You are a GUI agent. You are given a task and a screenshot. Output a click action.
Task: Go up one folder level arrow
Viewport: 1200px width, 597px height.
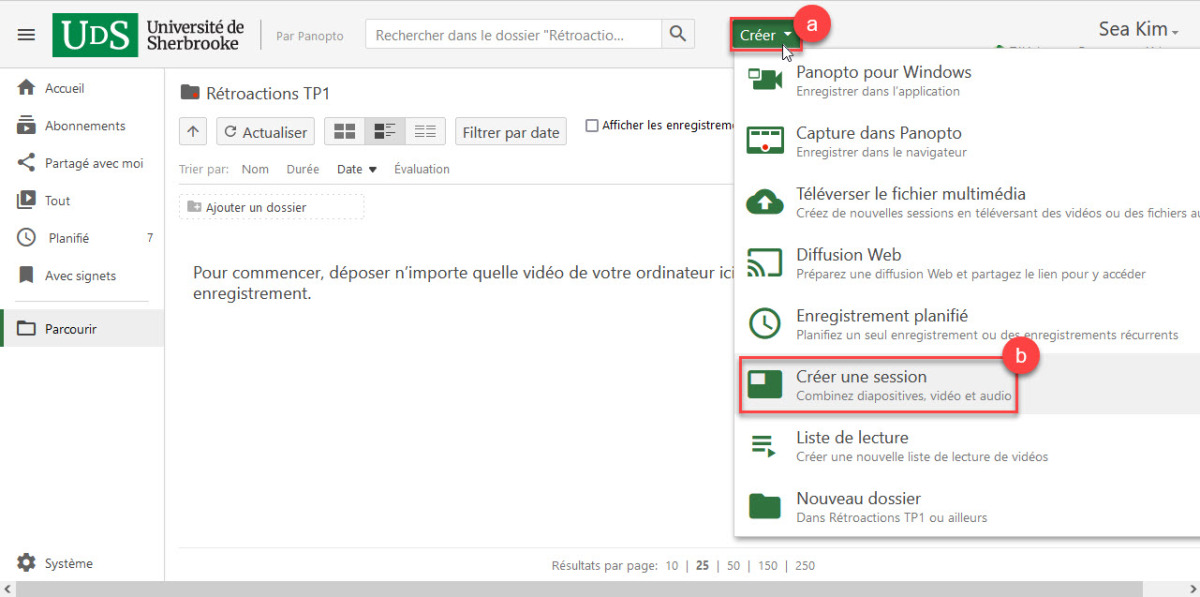(193, 132)
